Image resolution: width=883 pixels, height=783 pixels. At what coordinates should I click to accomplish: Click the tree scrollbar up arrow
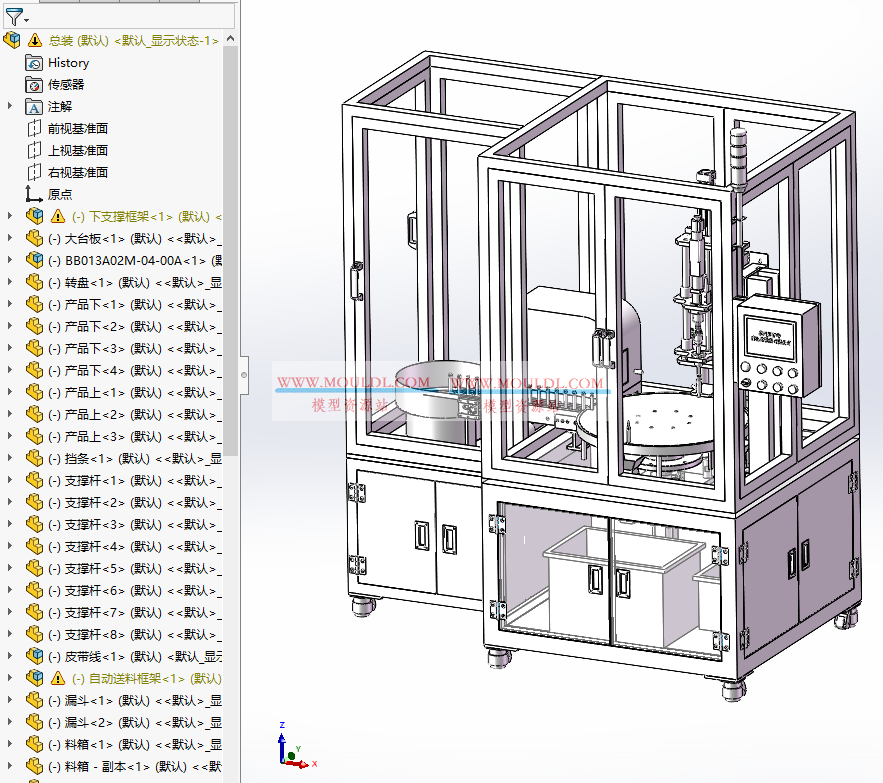231,37
